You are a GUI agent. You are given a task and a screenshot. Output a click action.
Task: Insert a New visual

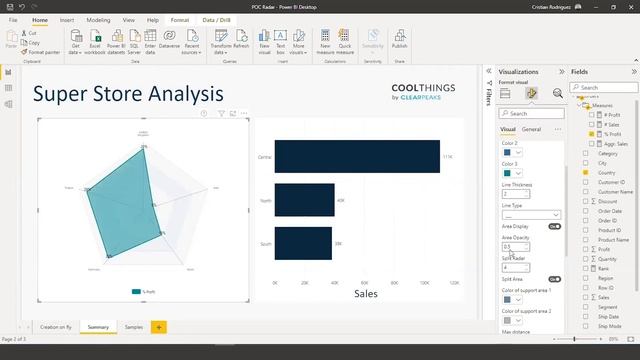264,42
